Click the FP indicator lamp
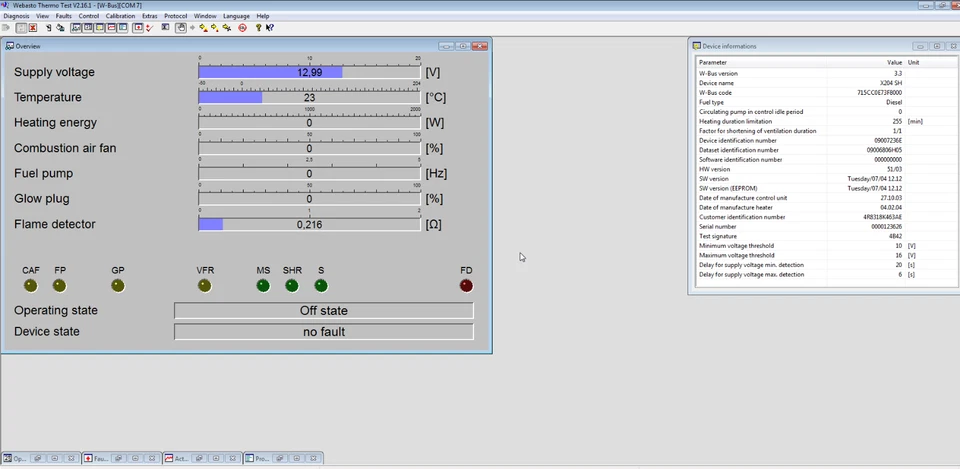 click(59, 285)
